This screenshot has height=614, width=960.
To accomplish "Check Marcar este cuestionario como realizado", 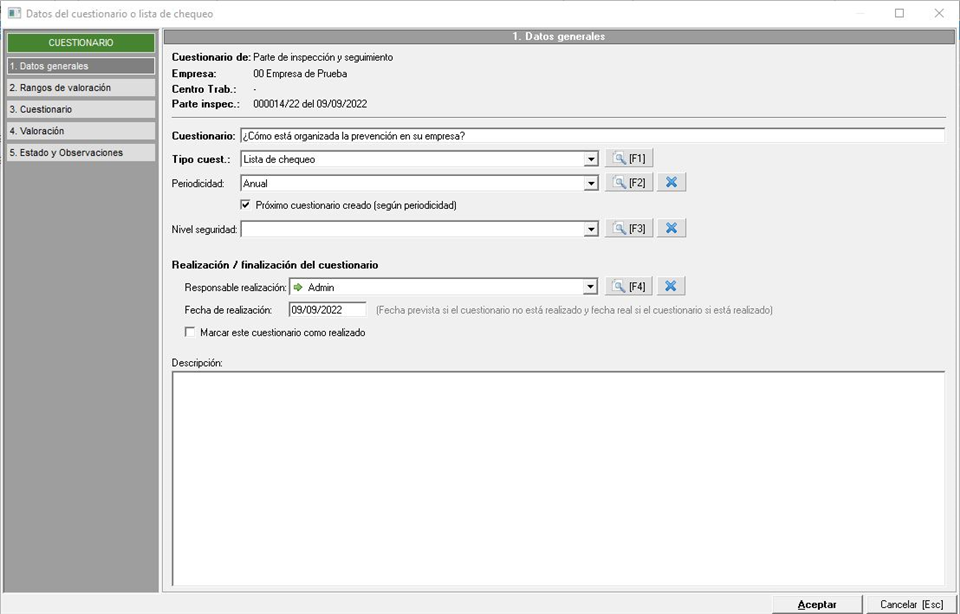I will [190, 332].
